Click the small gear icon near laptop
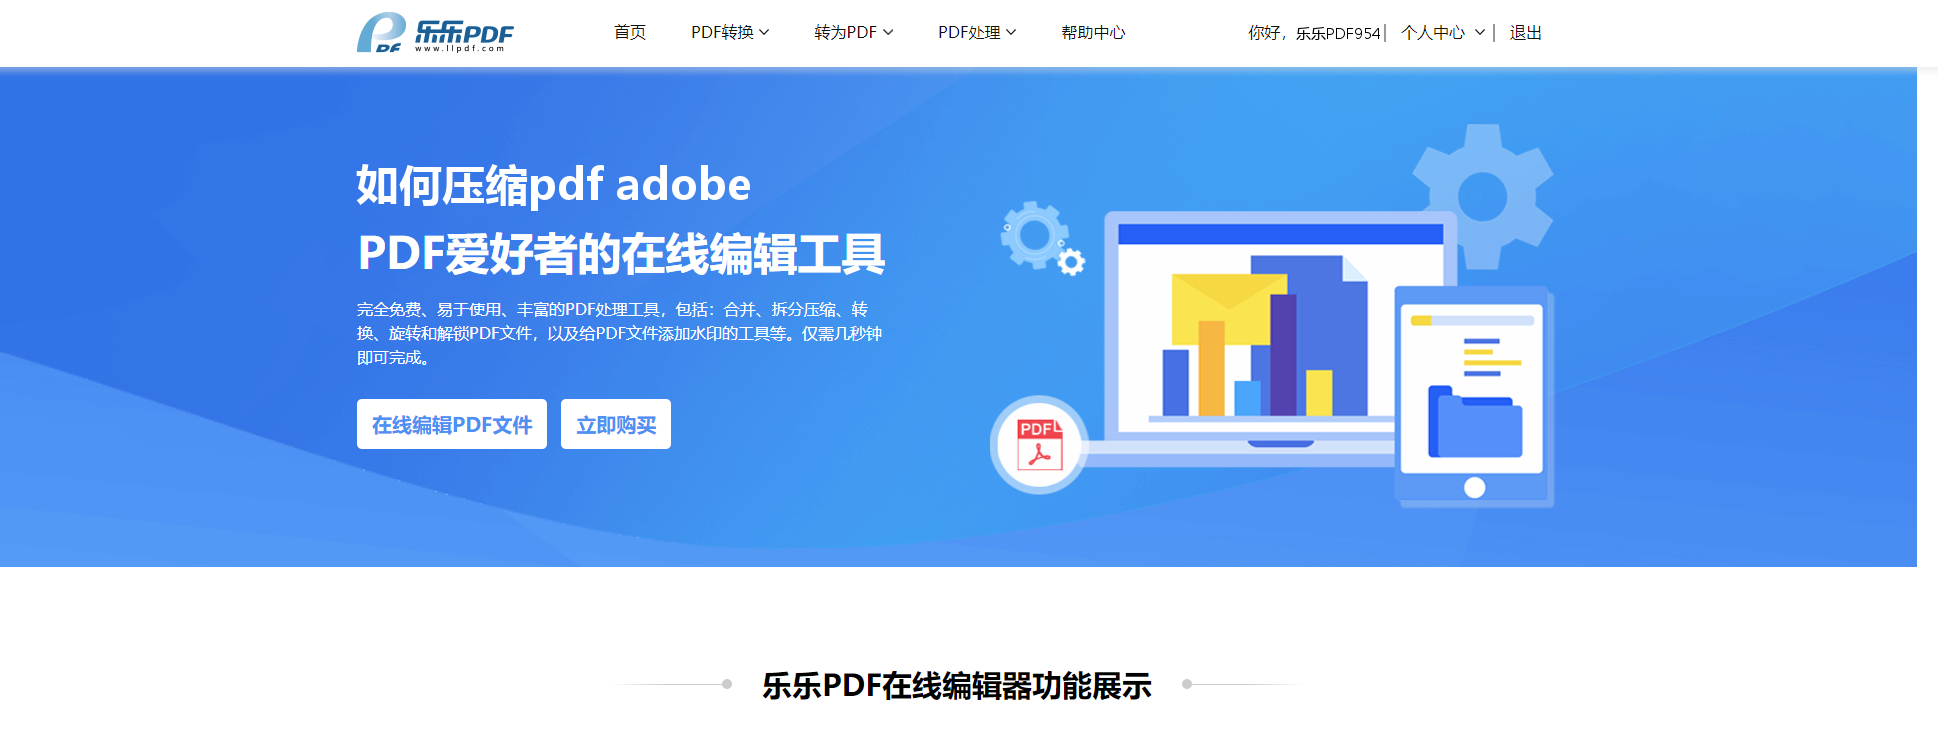The height and width of the screenshot is (732, 1938). 1043,238
